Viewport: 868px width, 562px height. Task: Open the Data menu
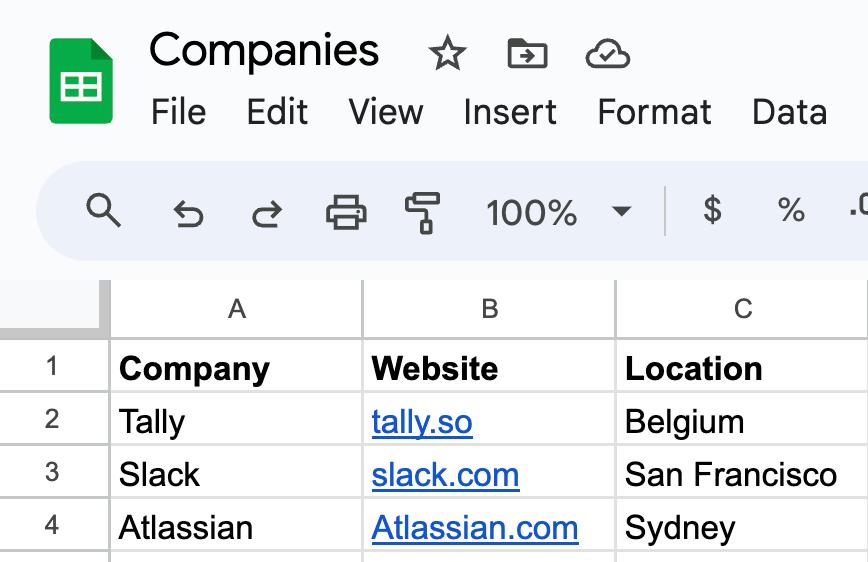789,112
